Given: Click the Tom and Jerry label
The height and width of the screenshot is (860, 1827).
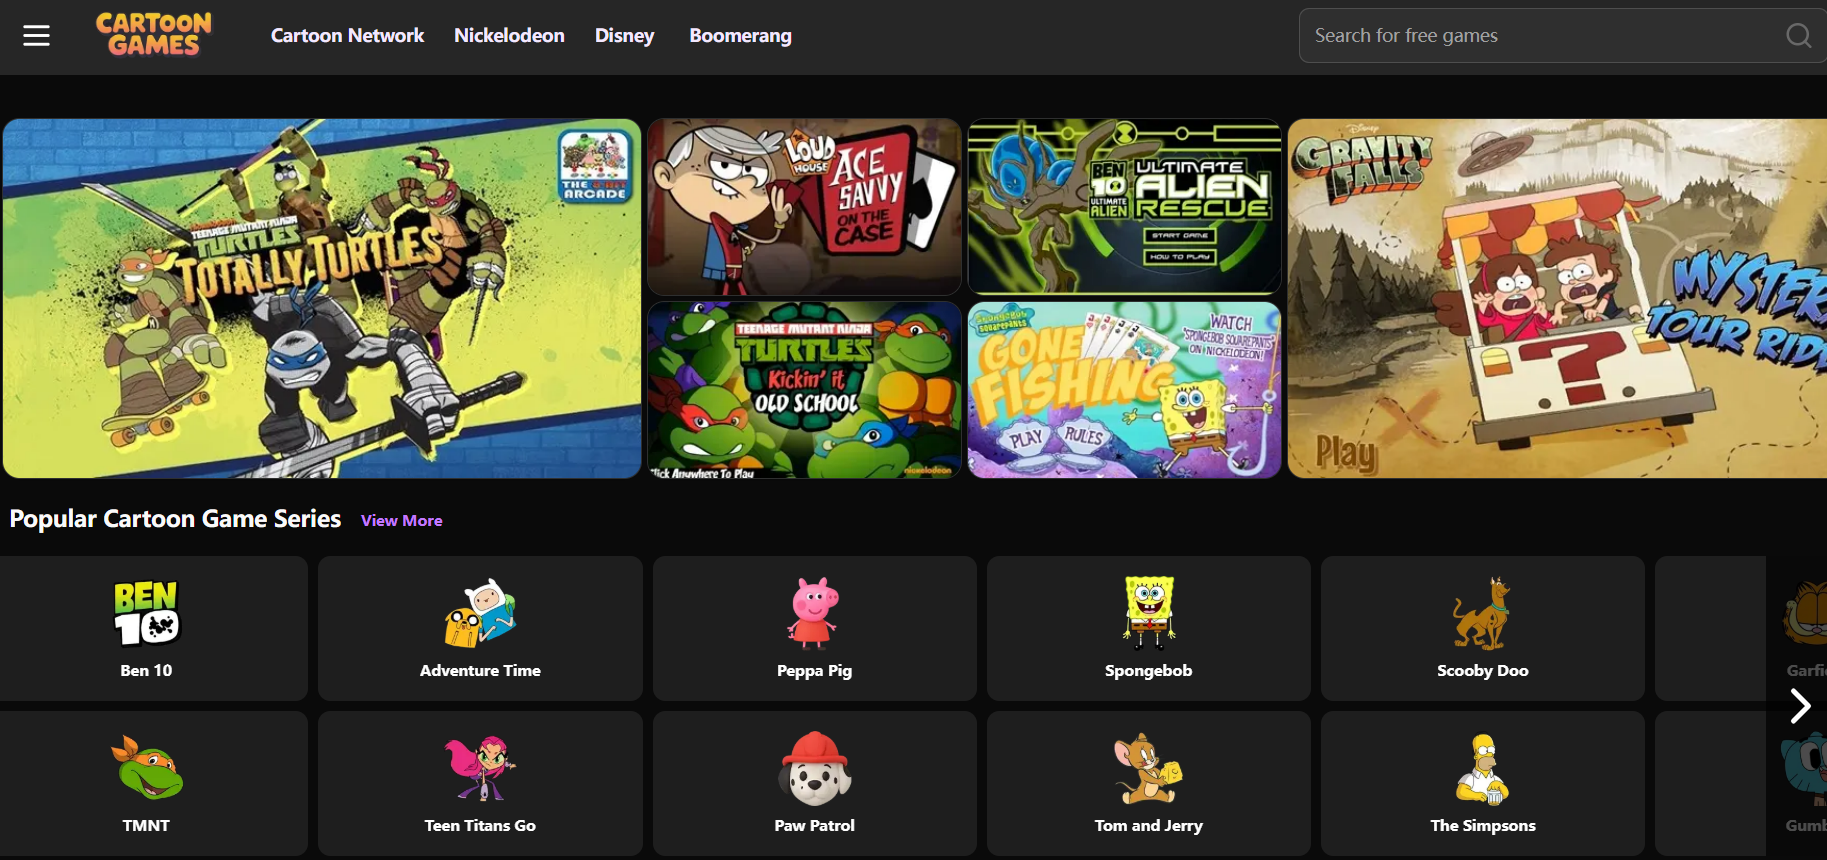Looking at the screenshot, I should coord(1148,826).
